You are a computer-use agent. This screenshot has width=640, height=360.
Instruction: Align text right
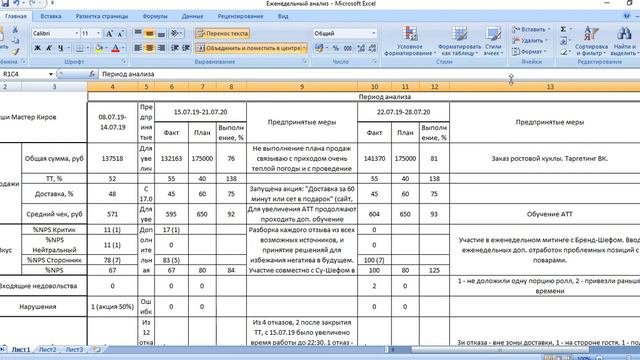coord(162,48)
